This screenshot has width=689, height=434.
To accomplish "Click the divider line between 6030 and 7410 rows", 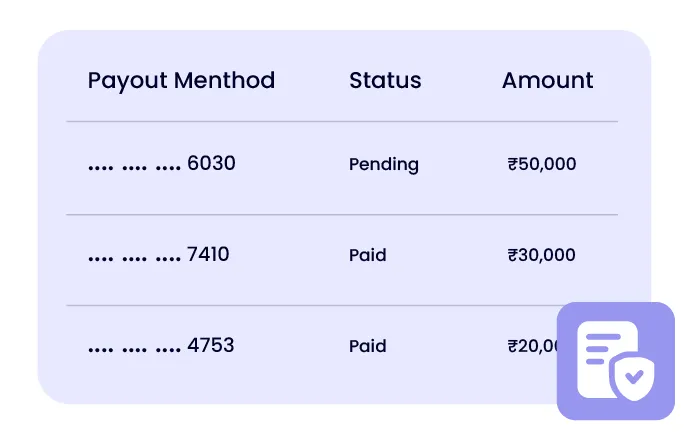I will pyautogui.click(x=342, y=214).
